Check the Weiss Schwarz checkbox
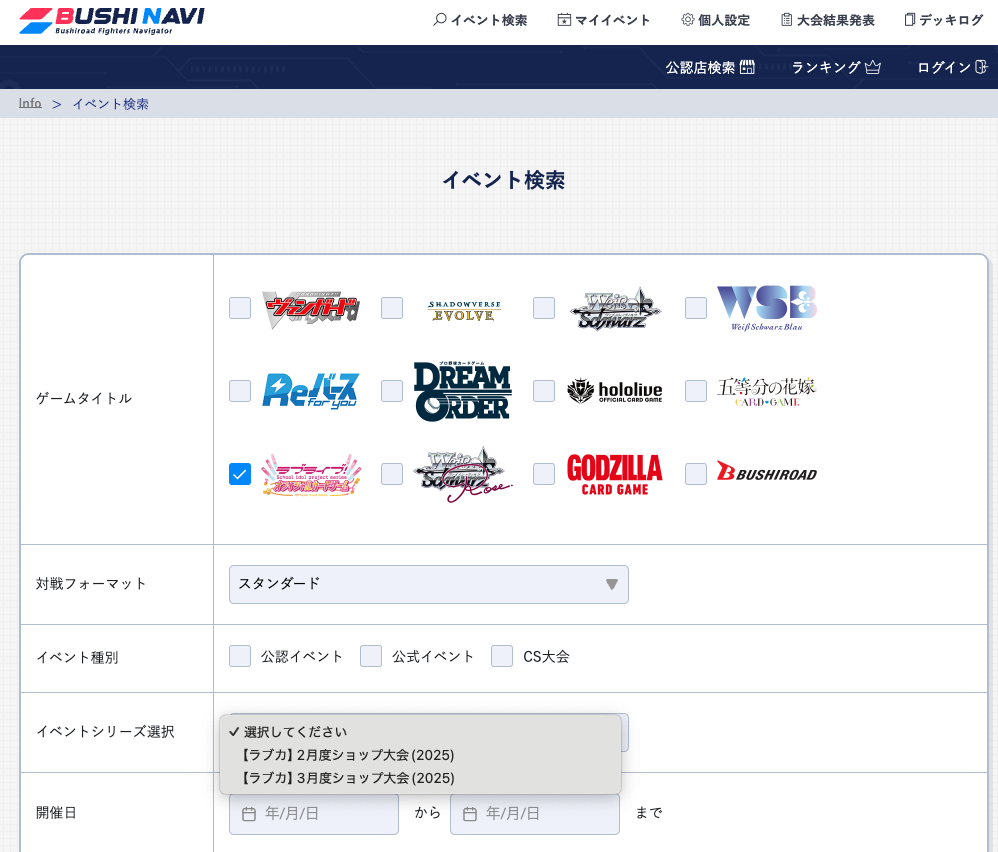The image size is (998, 852). tap(544, 308)
